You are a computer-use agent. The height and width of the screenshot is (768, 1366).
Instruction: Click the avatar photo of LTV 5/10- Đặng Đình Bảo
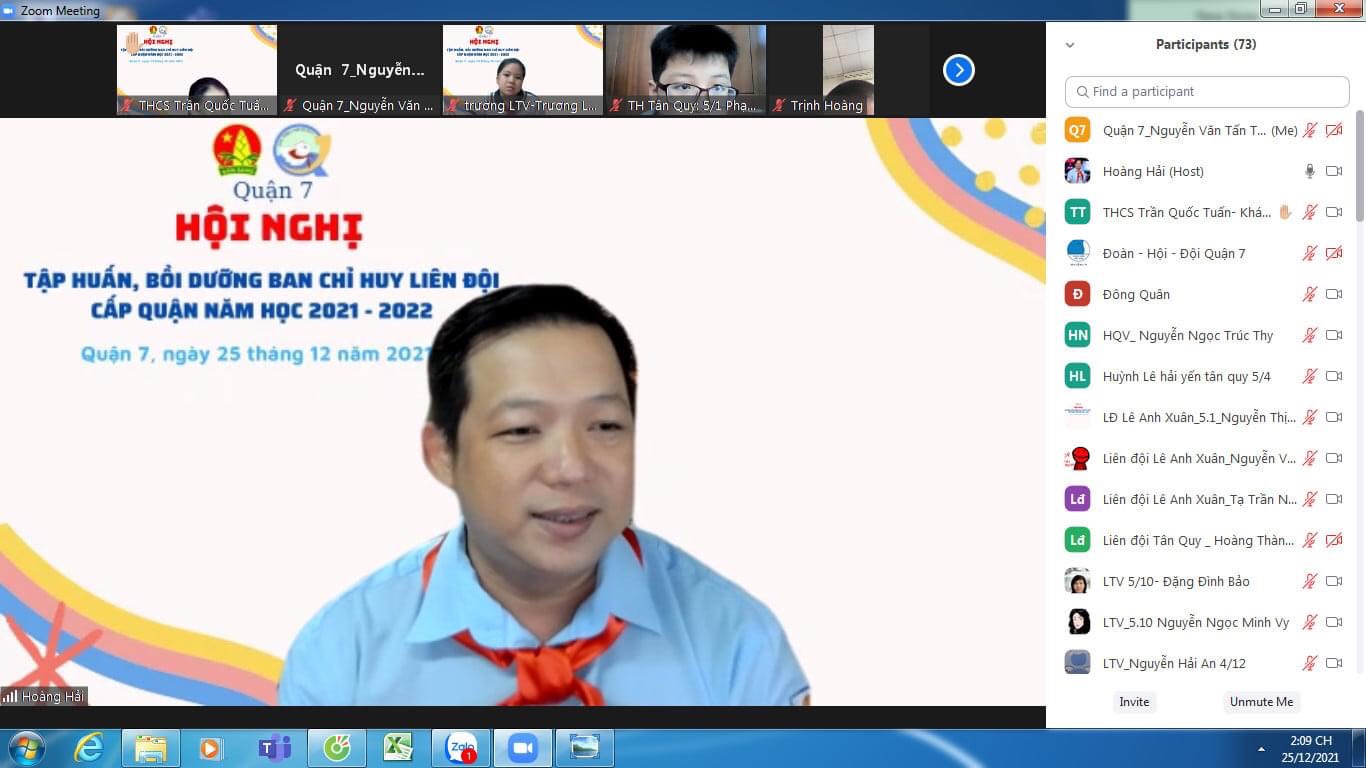(1077, 581)
